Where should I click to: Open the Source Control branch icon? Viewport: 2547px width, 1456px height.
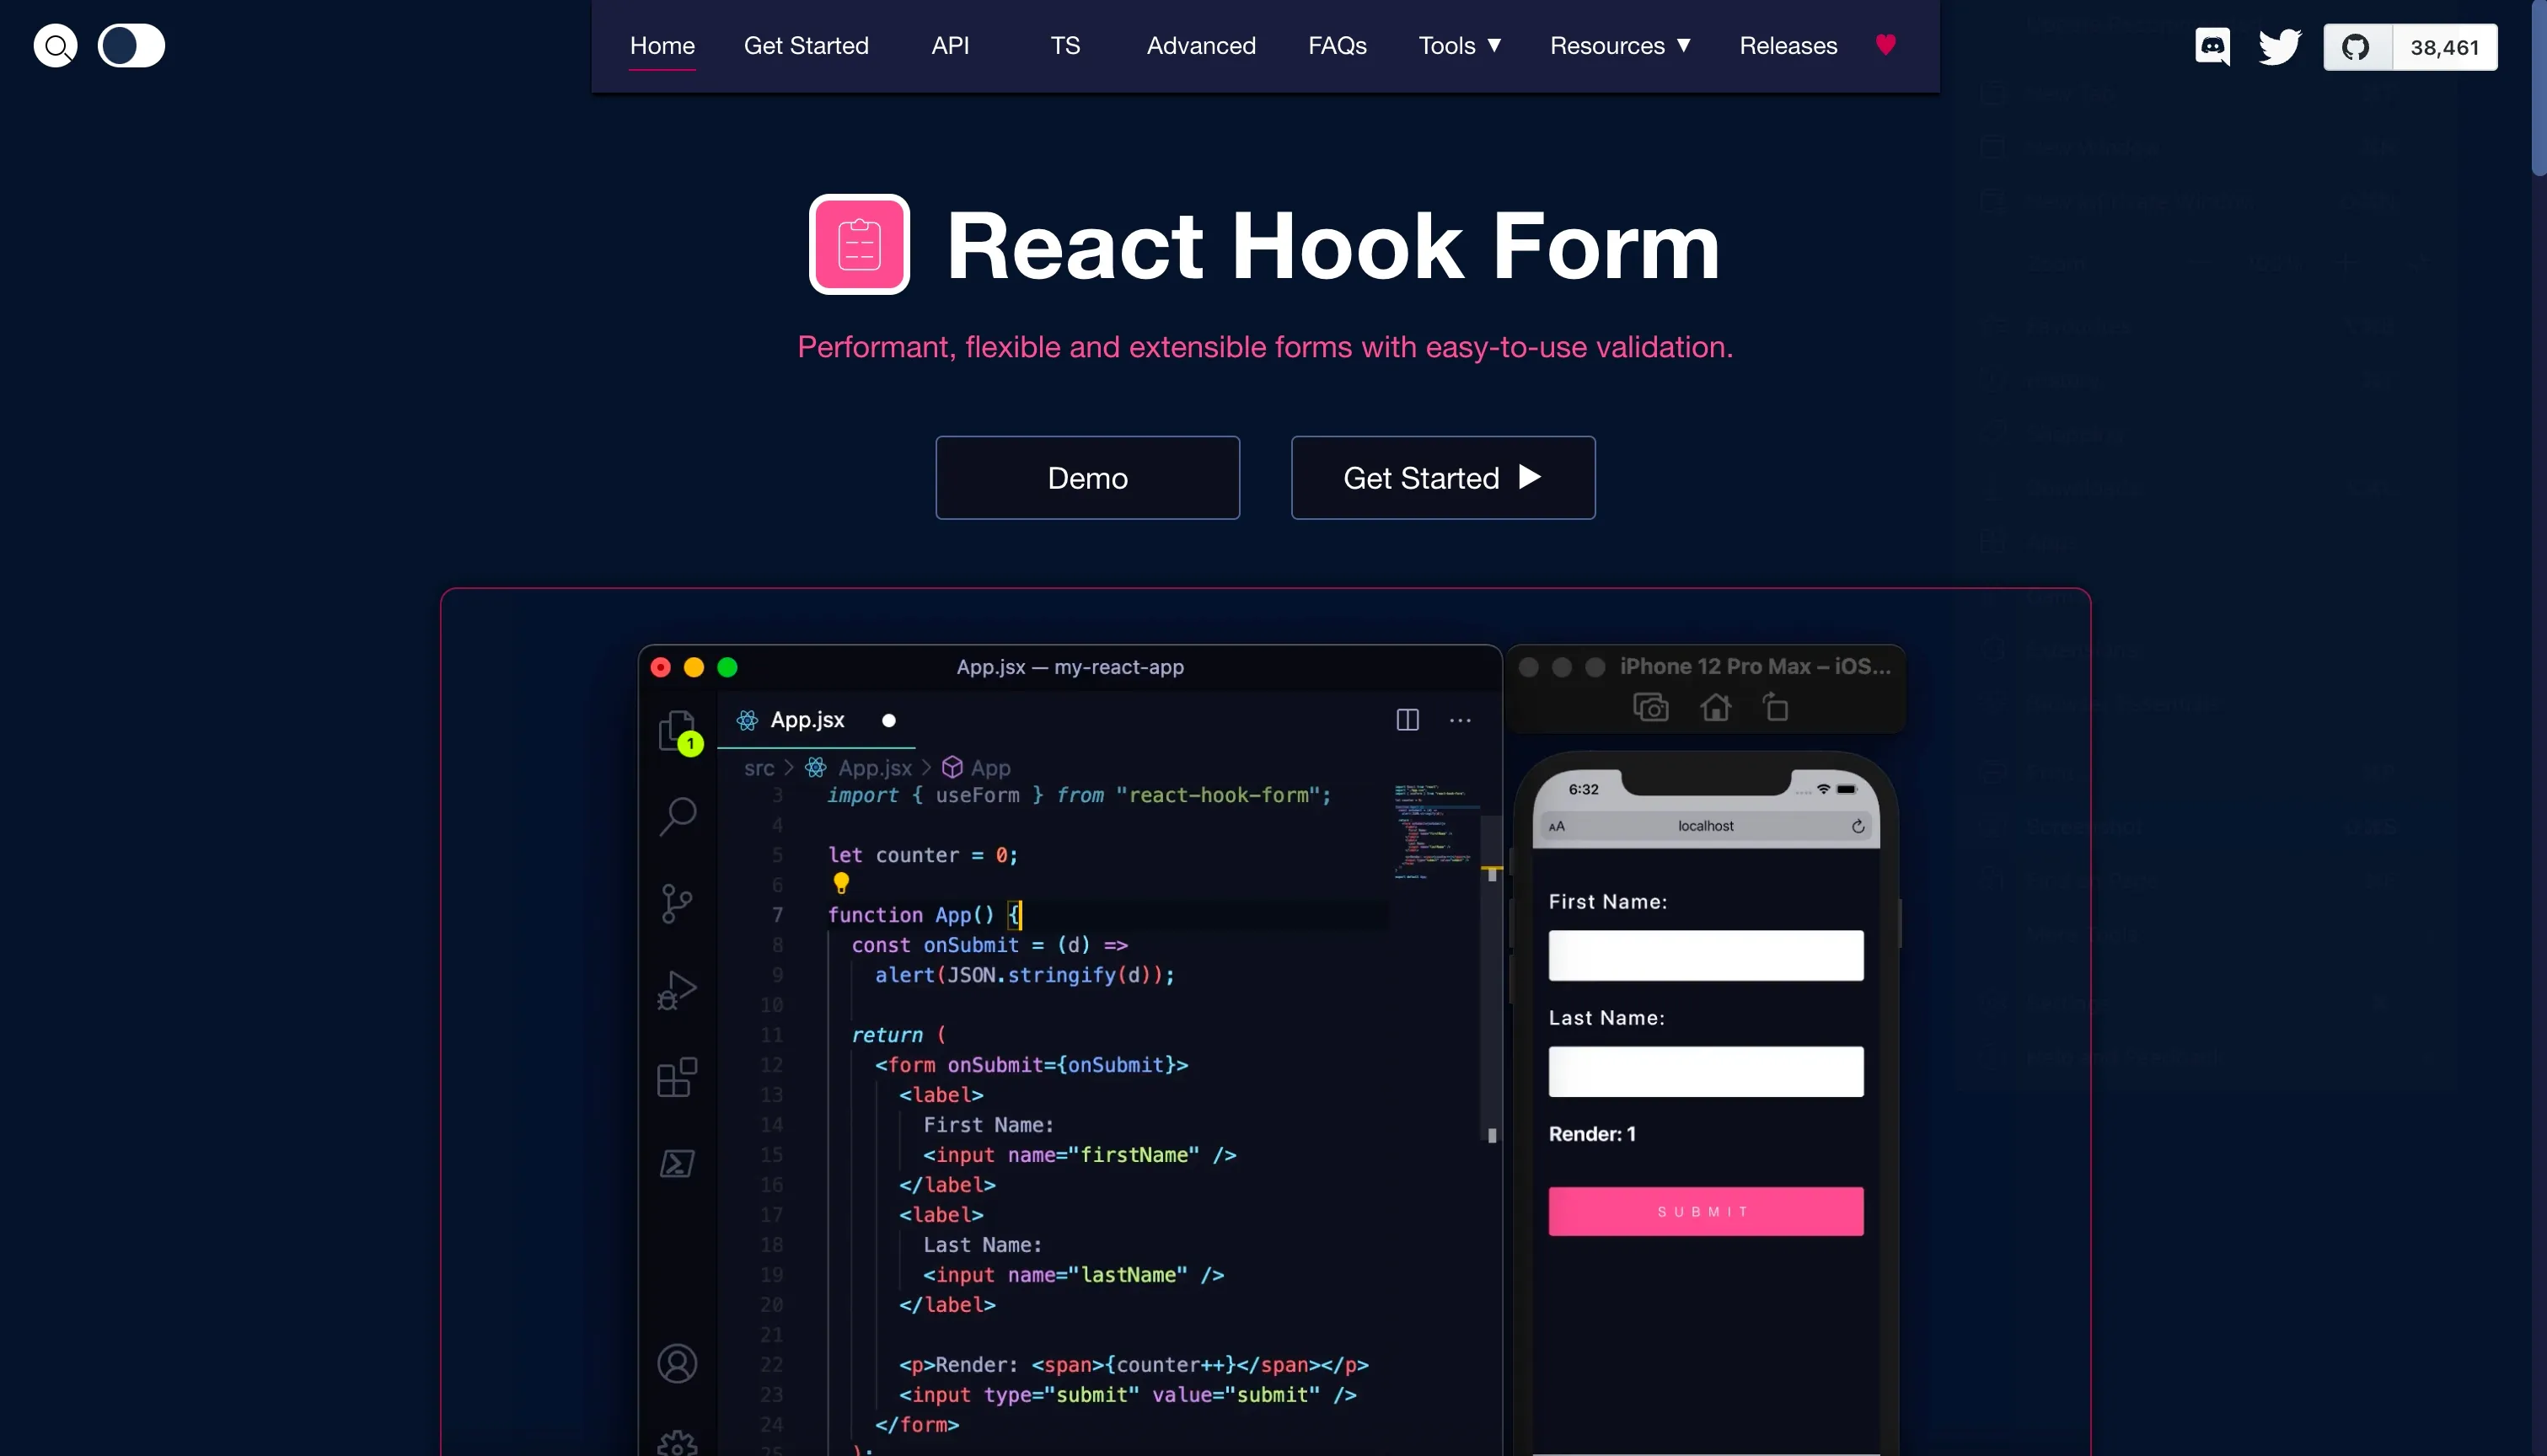coord(677,903)
